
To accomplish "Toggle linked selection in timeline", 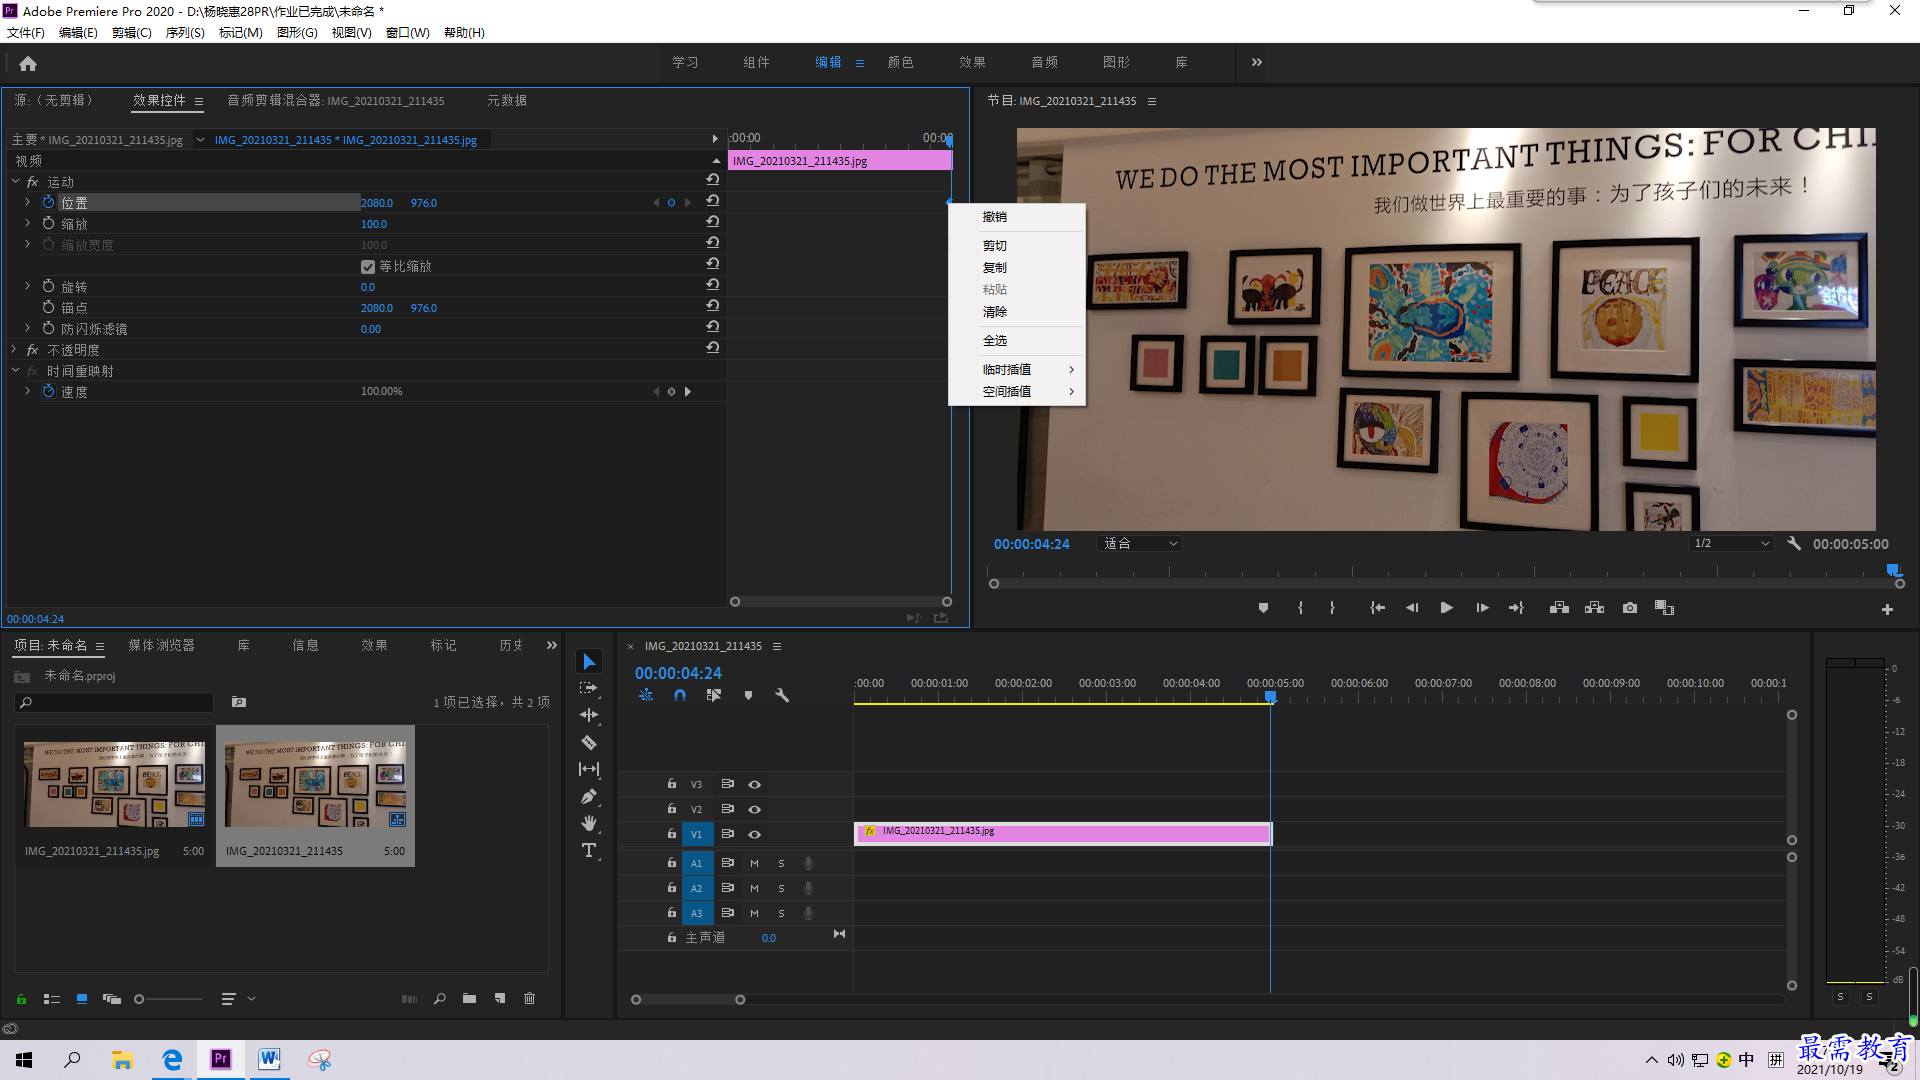I will [714, 695].
